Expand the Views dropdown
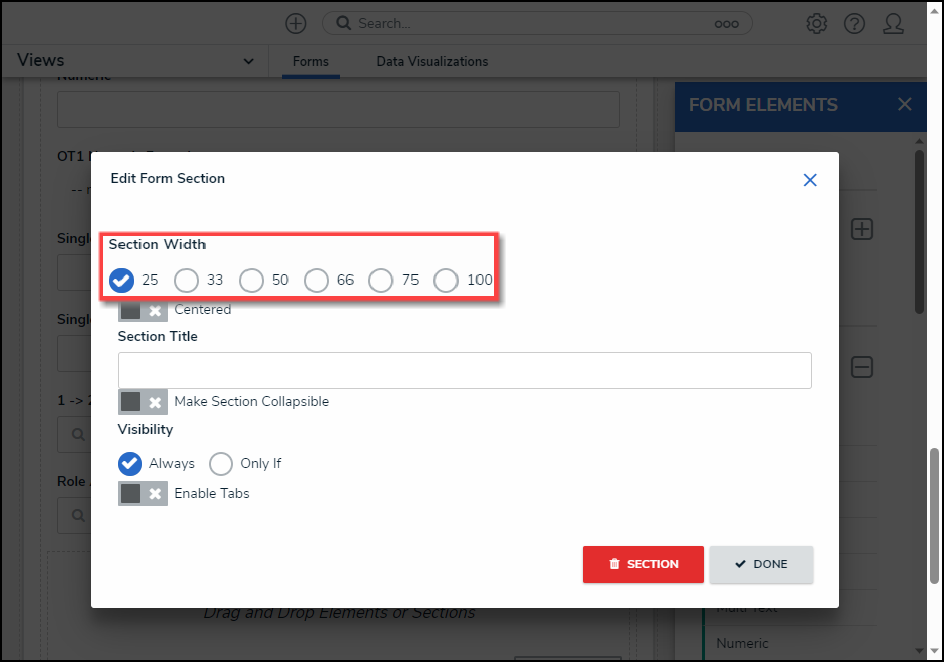This screenshot has height=662, width=944. tap(248, 62)
